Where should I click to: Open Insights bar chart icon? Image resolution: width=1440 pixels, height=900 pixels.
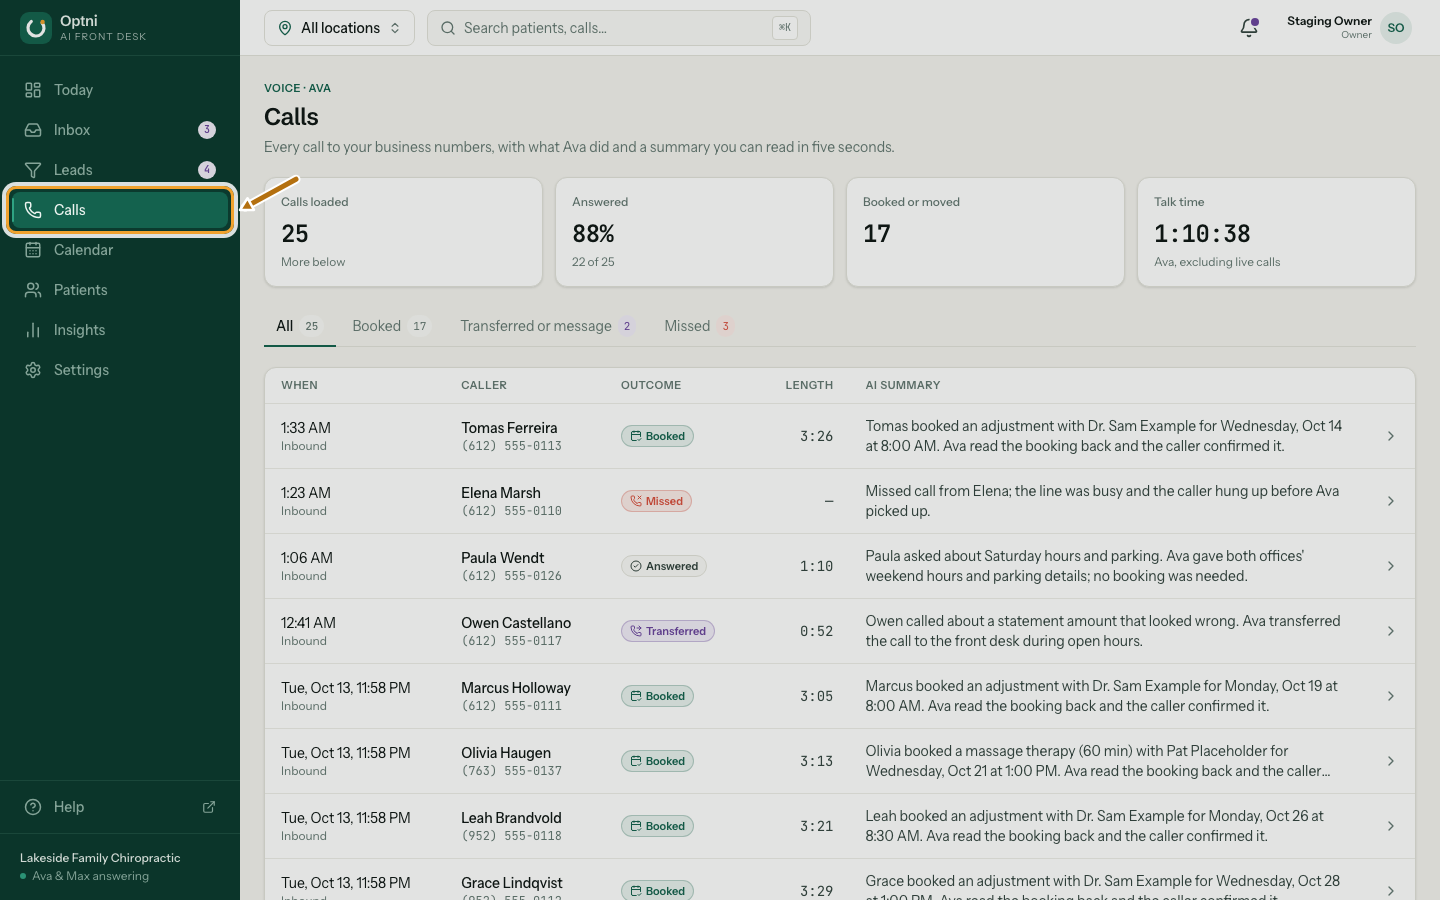point(33,330)
